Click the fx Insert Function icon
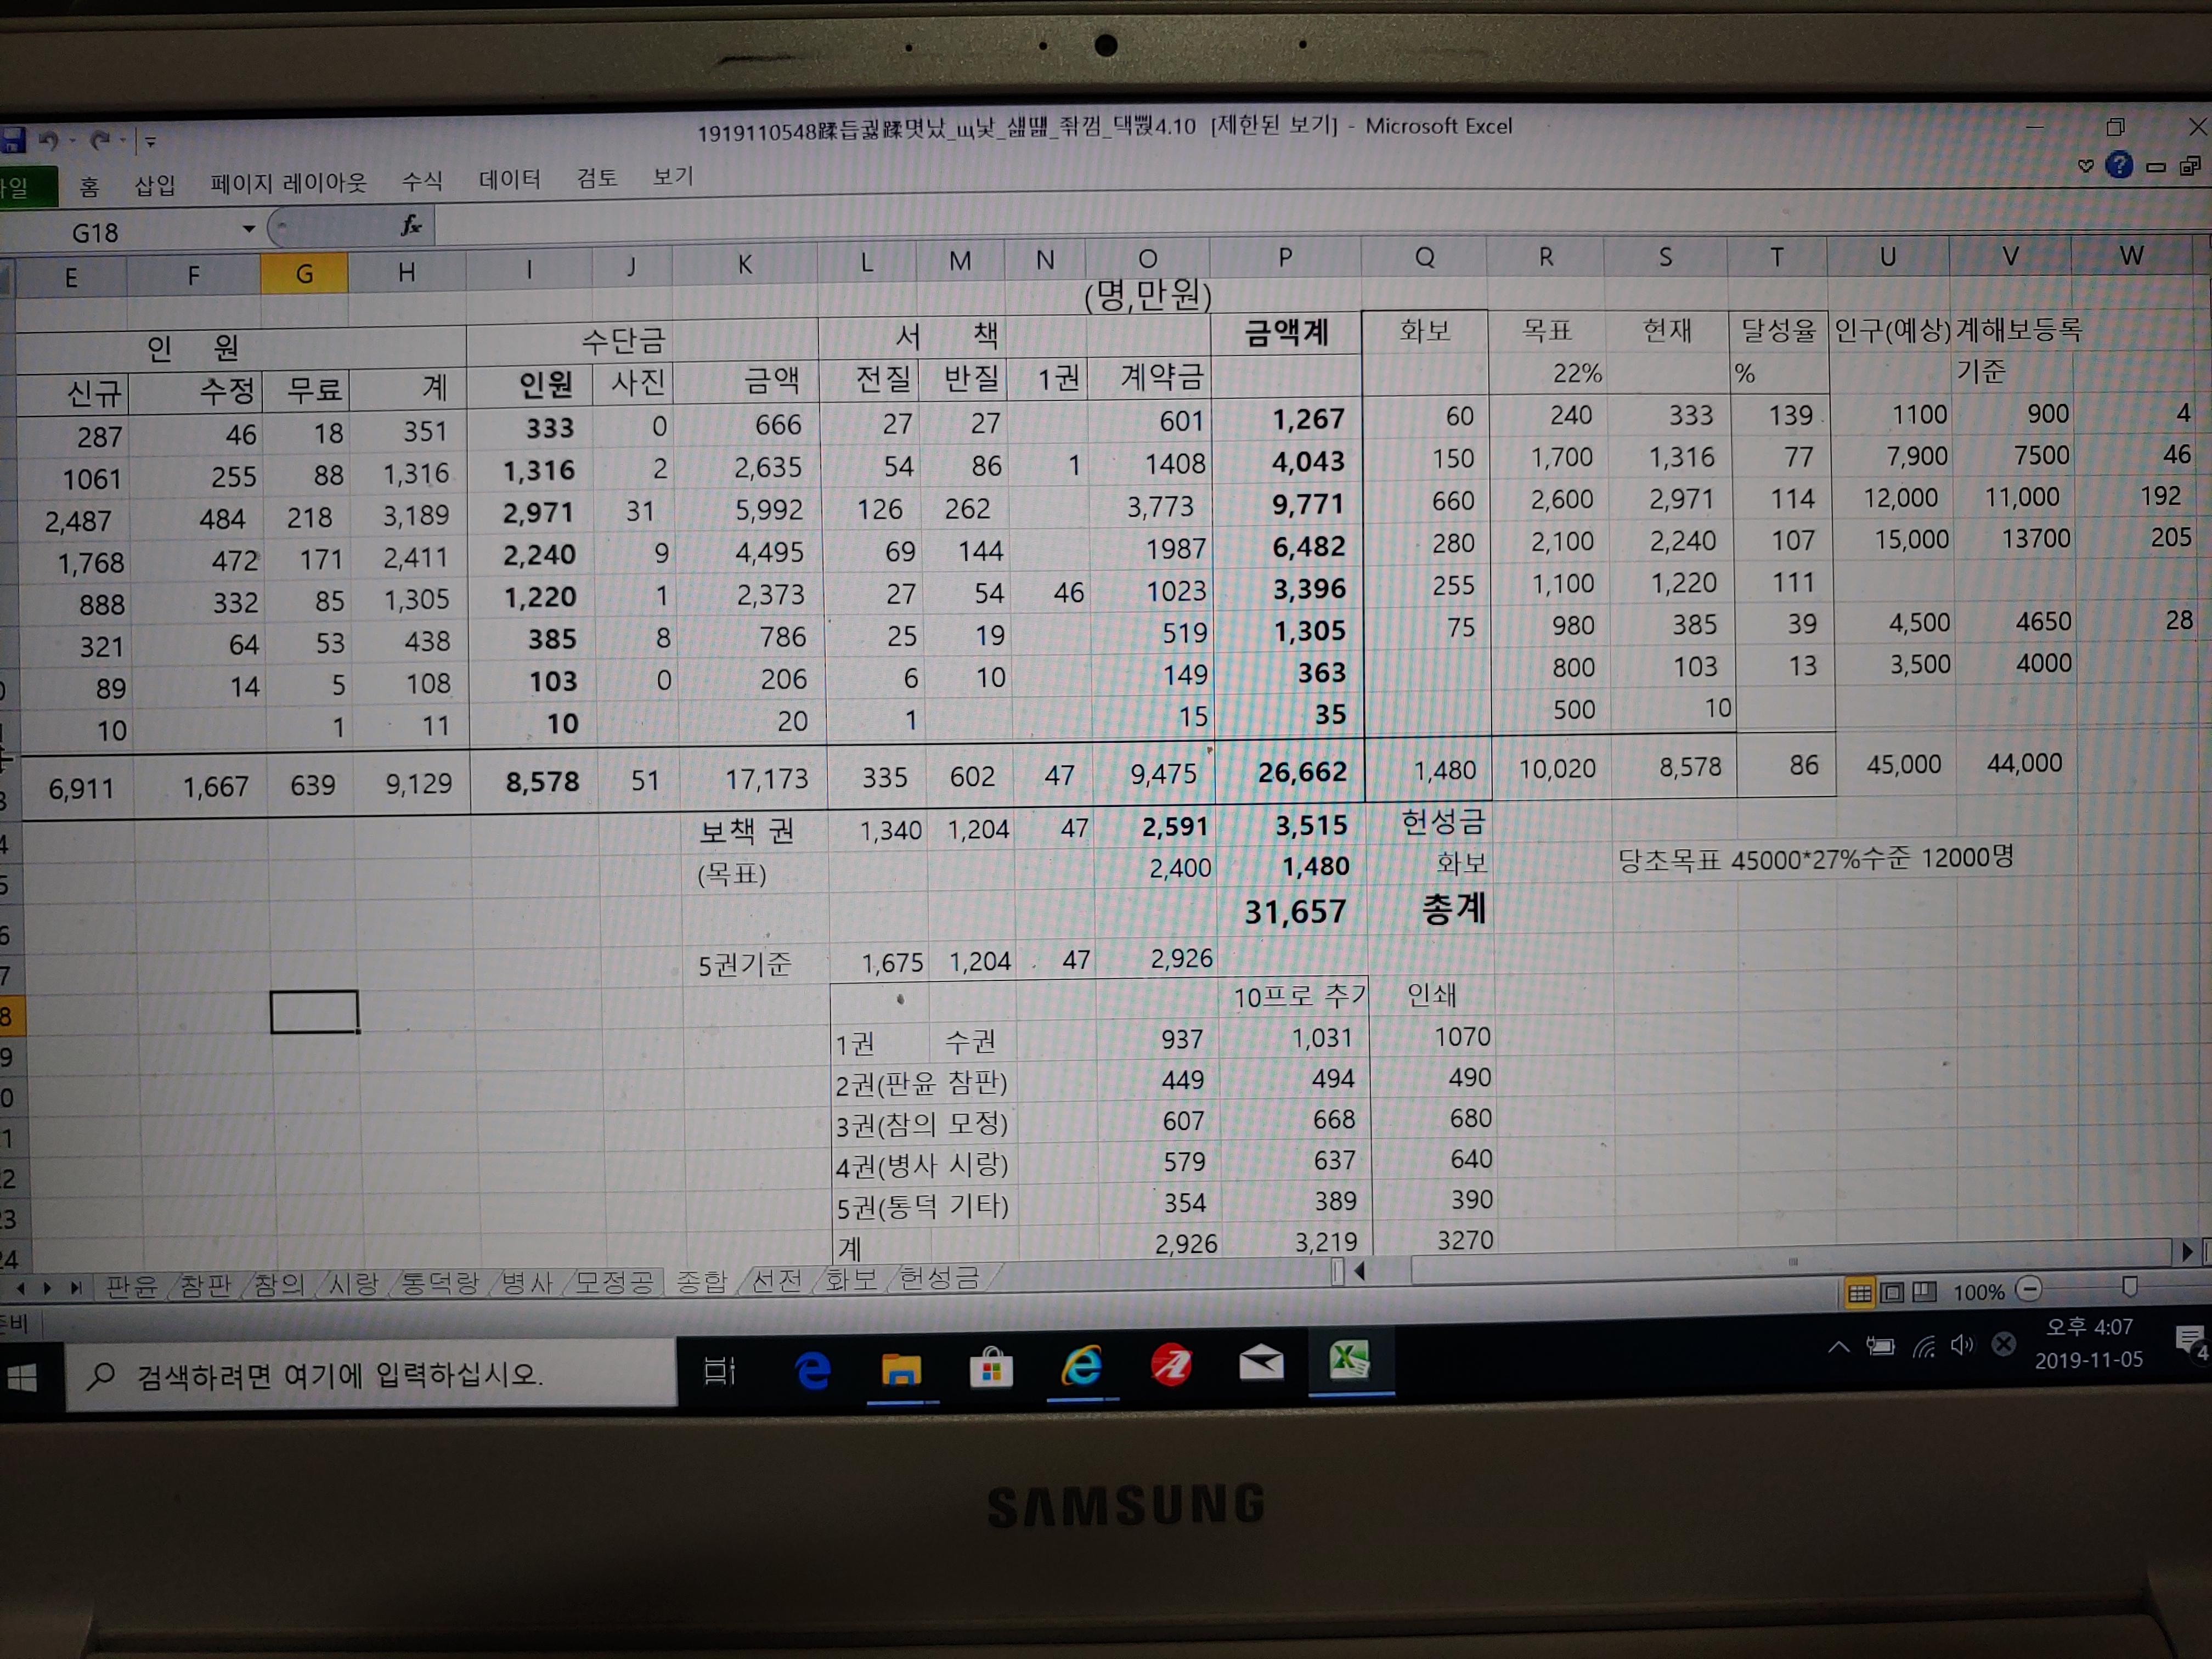Viewport: 2212px width, 1659px height. [x=411, y=226]
